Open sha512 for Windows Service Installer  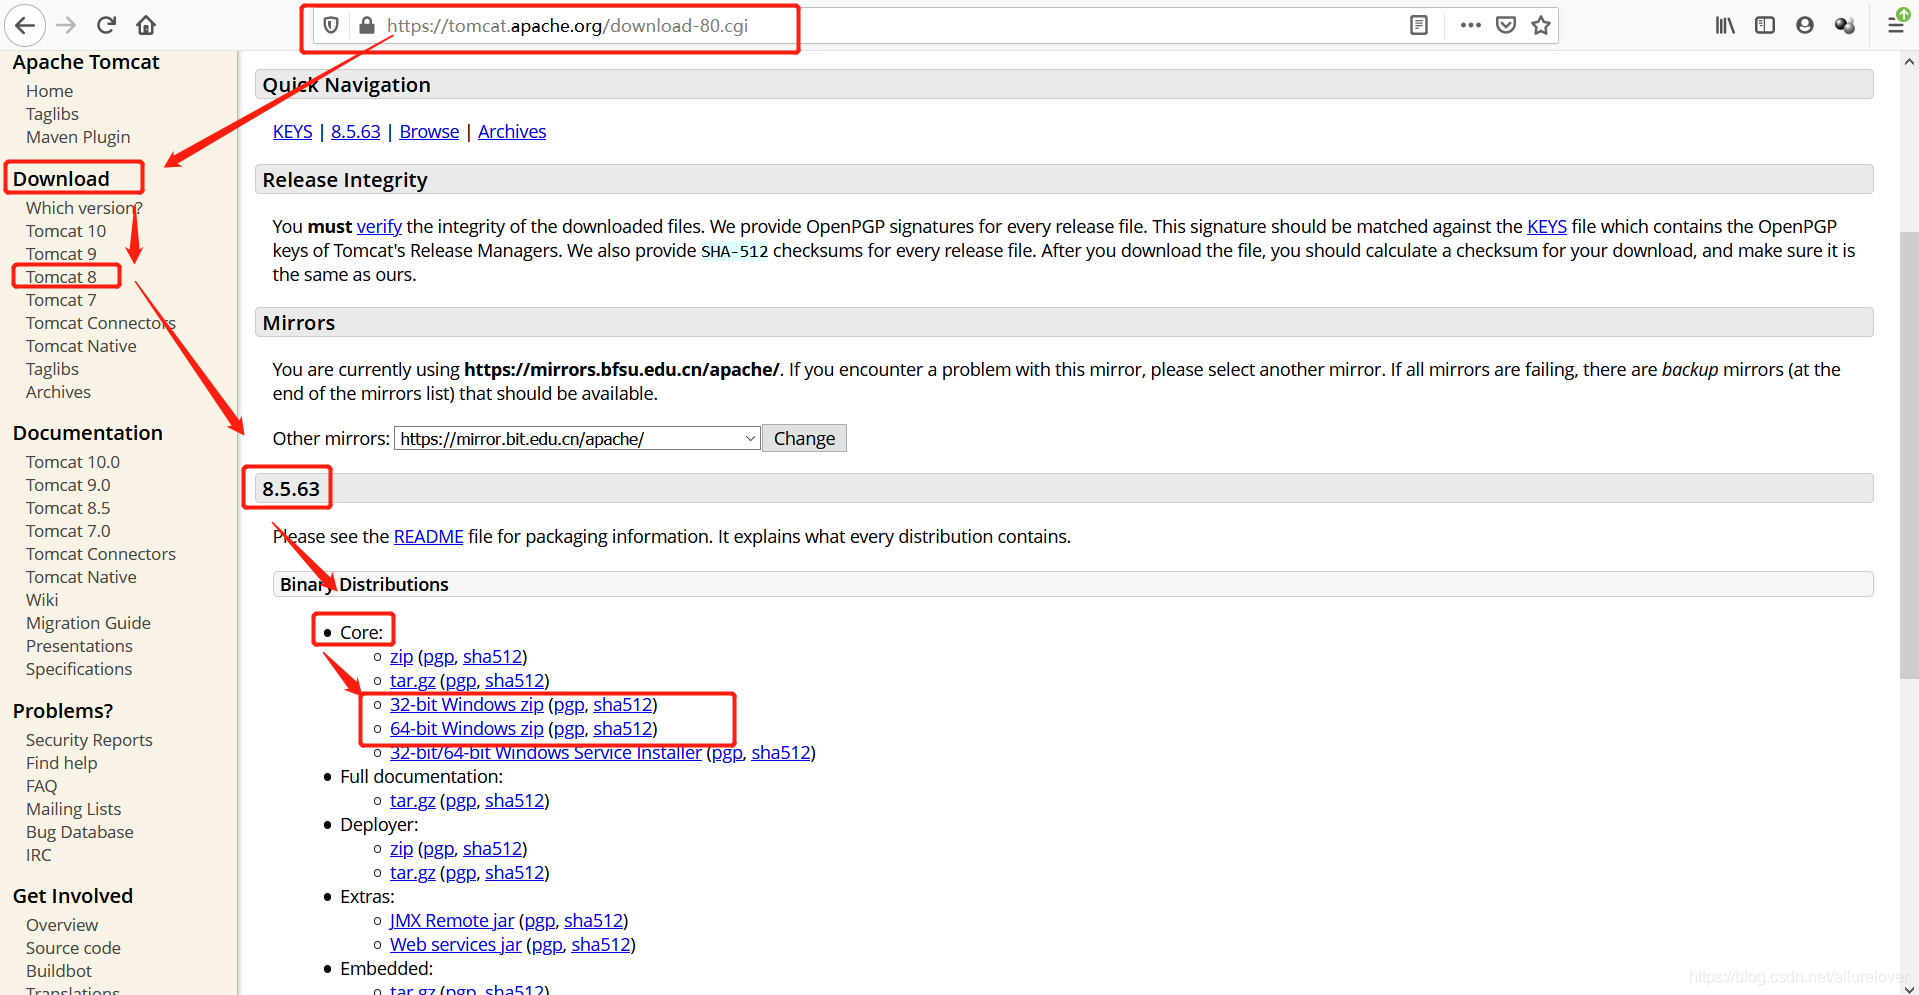point(781,753)
